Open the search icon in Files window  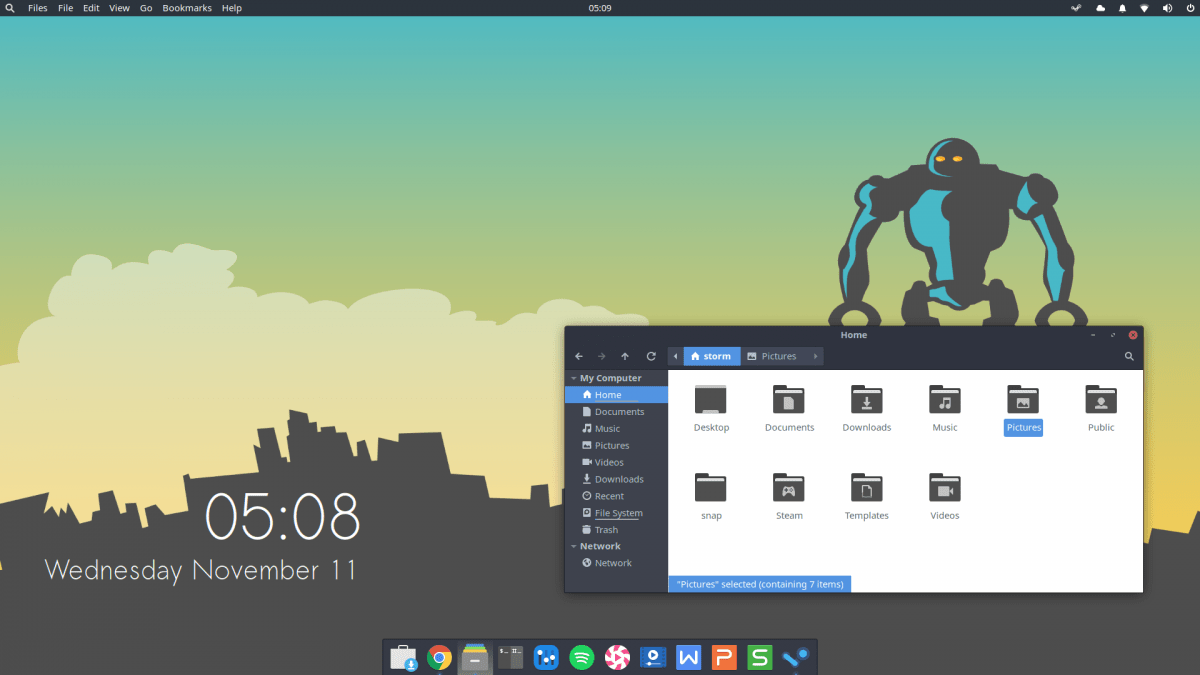click(x=1129, y=356)
